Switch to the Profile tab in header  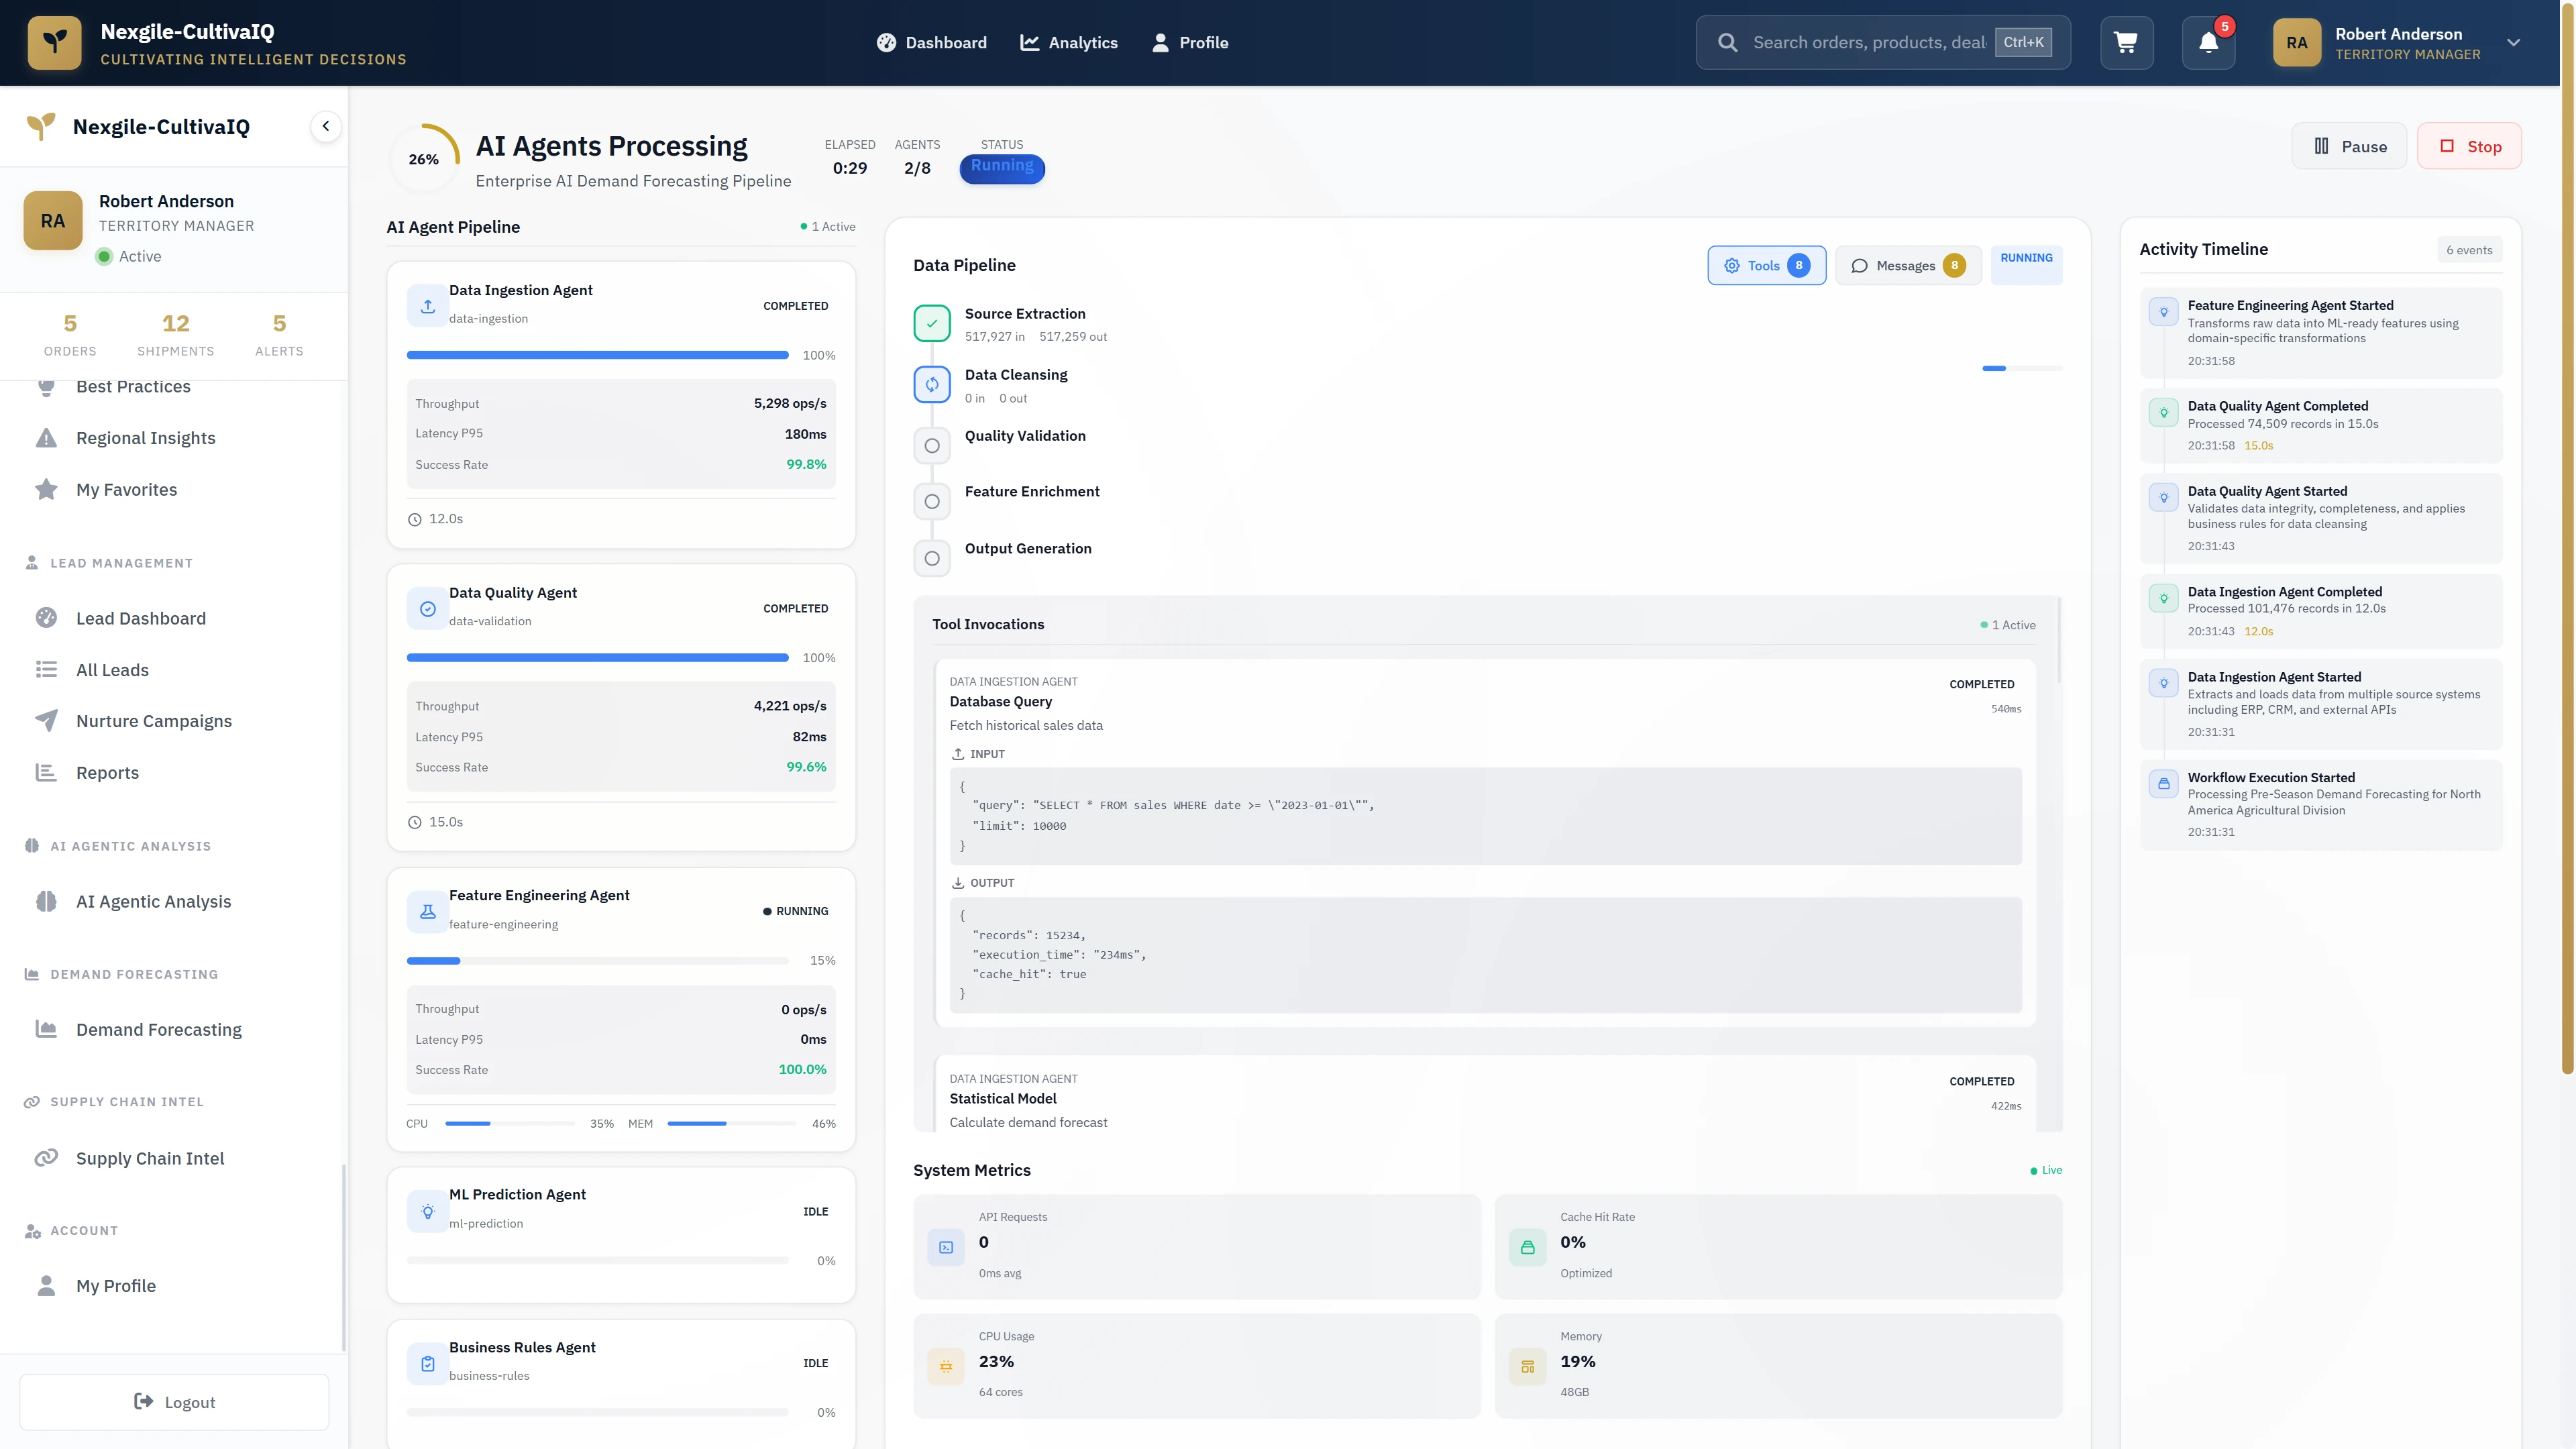click(1190, 42)
